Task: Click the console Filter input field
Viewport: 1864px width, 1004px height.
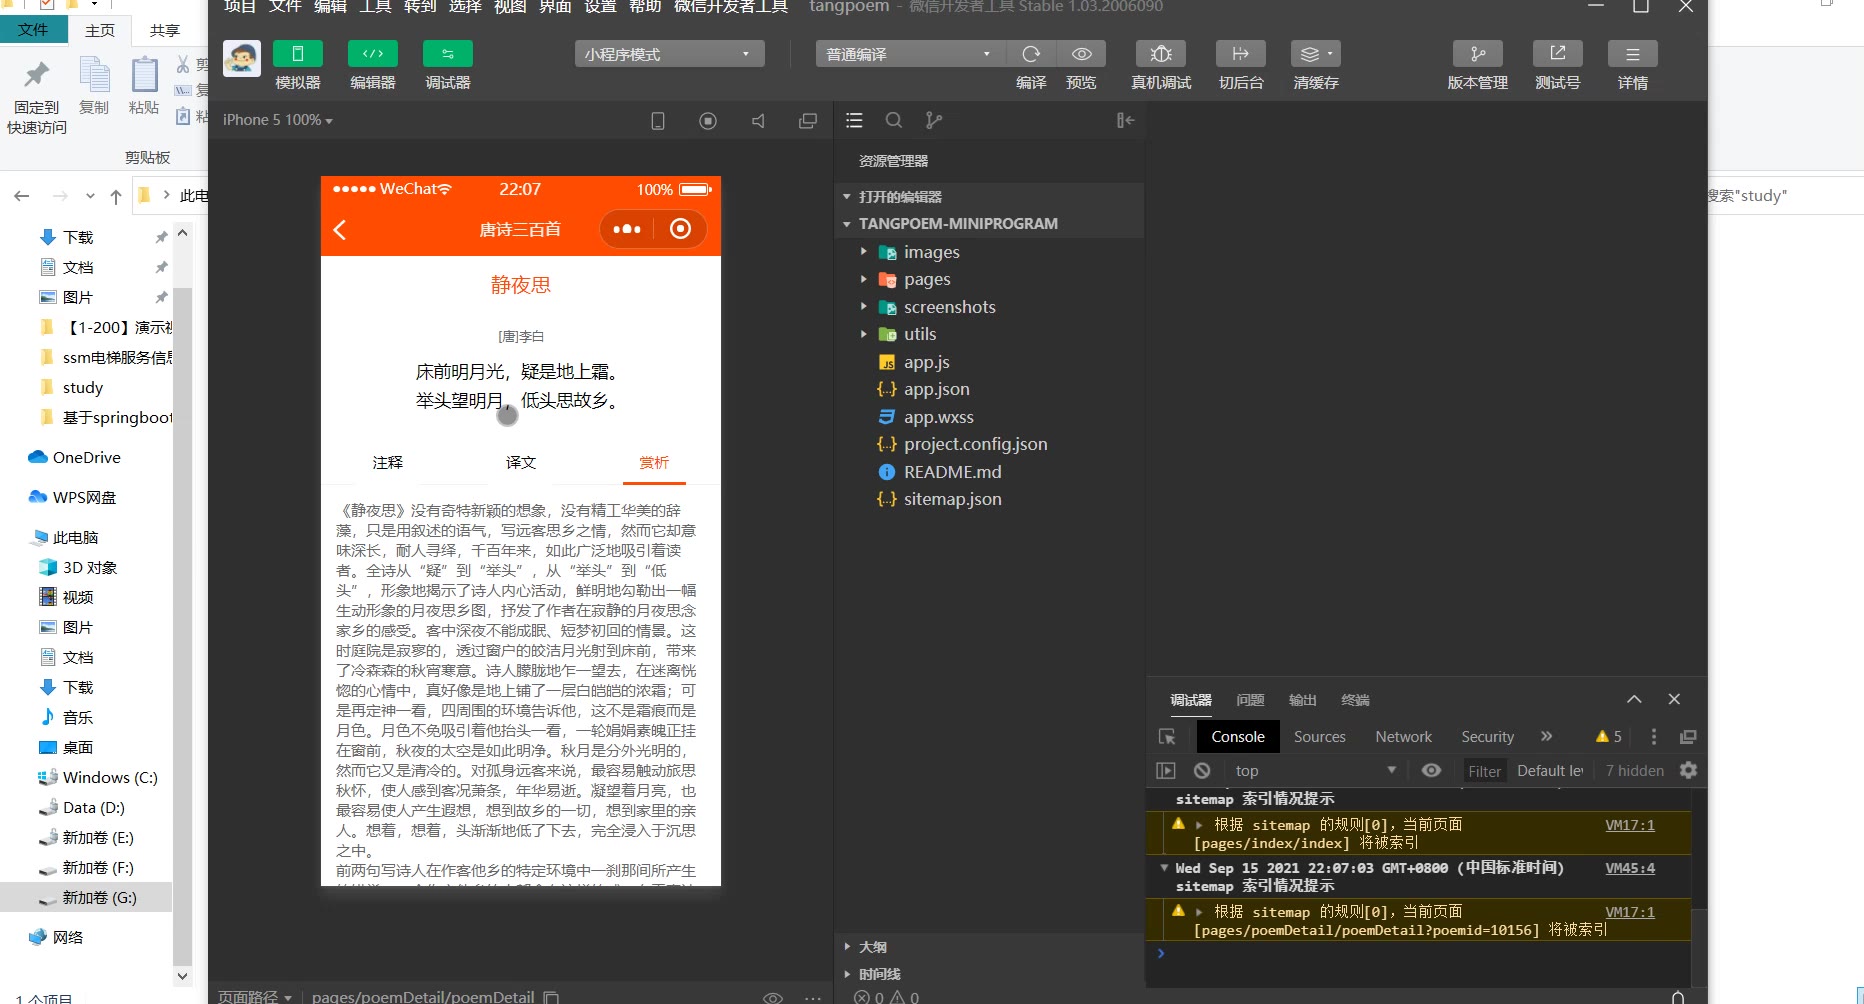Action: click(1484, 770)
